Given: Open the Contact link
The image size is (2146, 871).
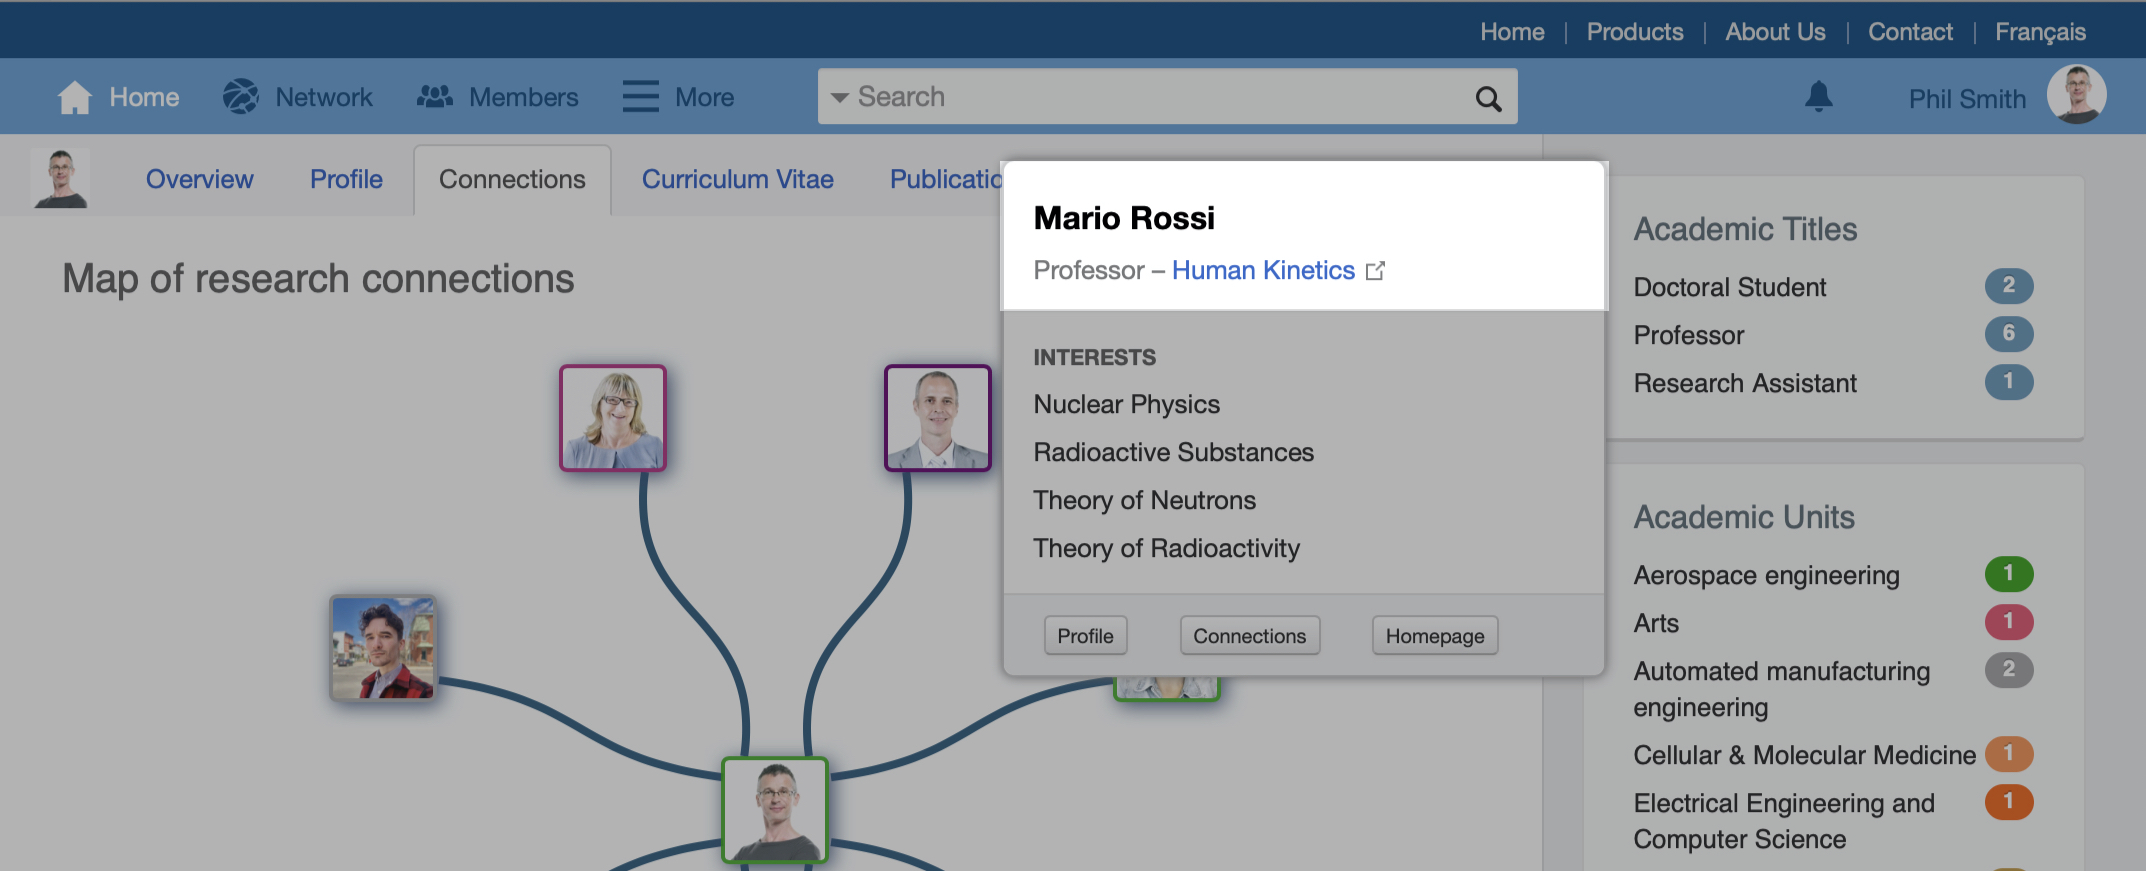Looking at the screenshot, I should coord(1910,32).
